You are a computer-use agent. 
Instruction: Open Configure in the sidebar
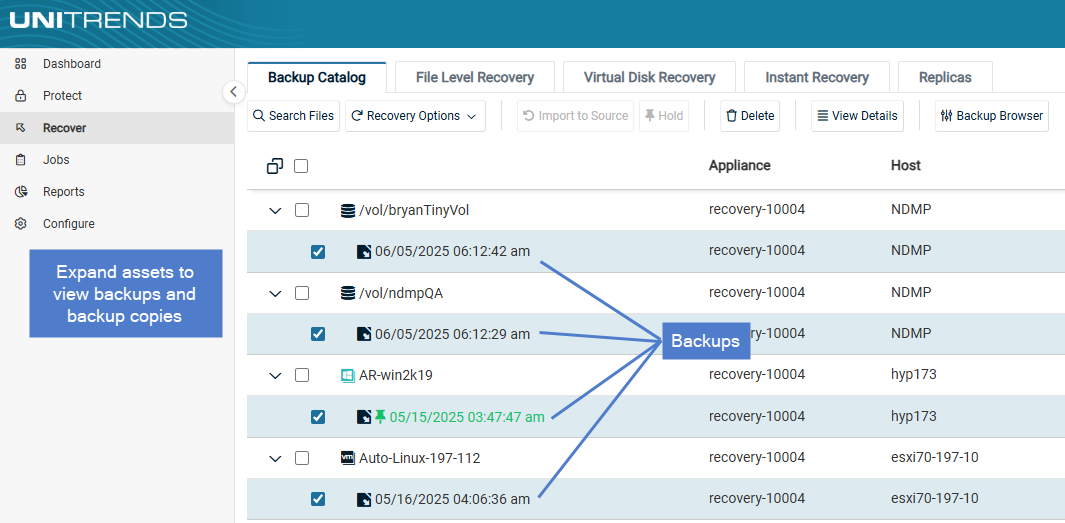click(69, 223)
